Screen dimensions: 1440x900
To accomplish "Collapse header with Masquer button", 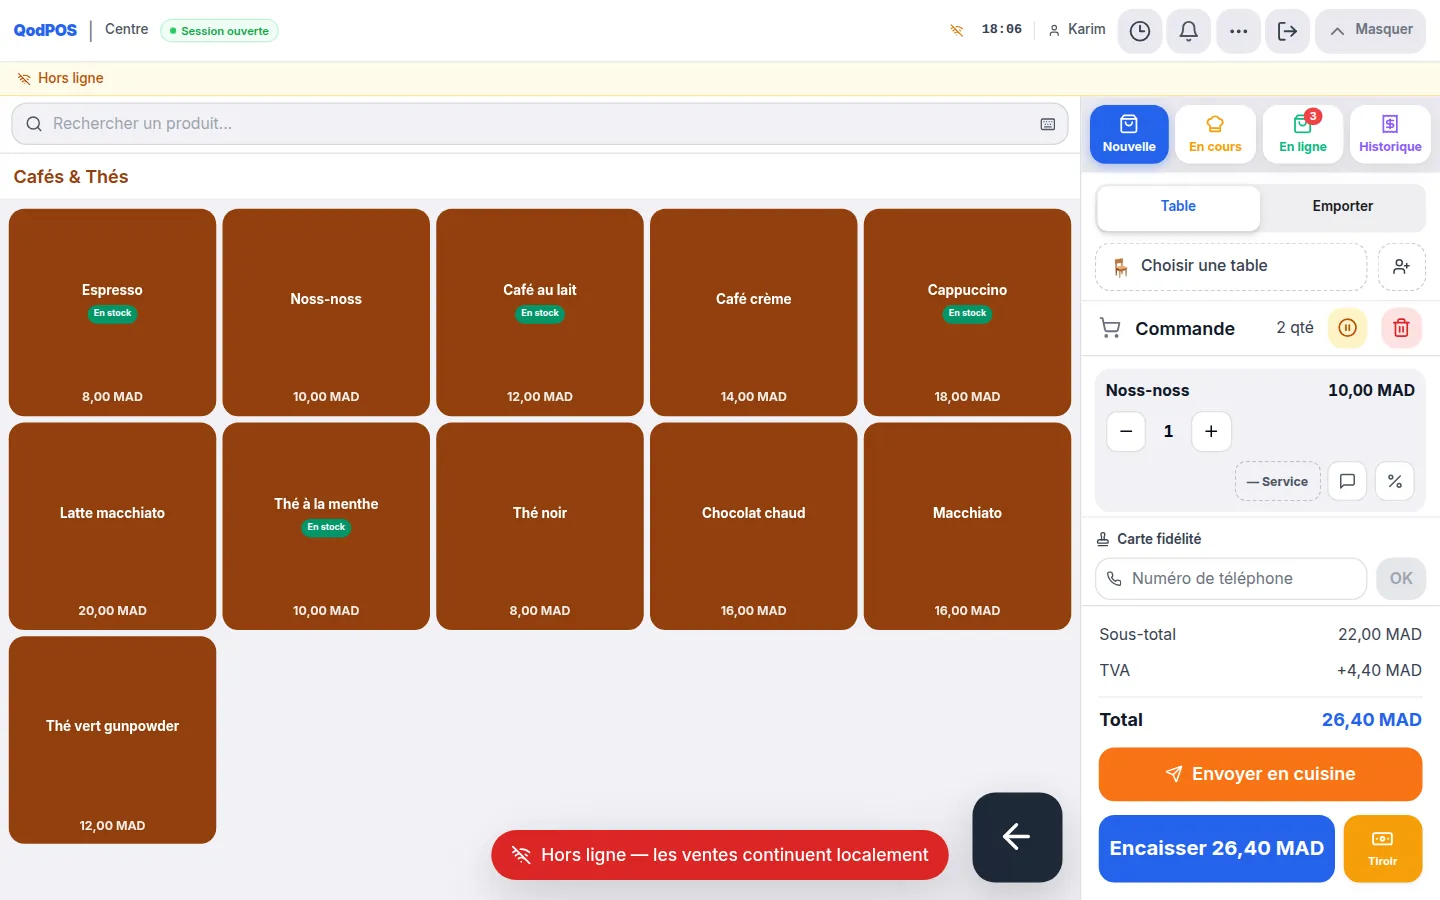I will point(1370,31).
